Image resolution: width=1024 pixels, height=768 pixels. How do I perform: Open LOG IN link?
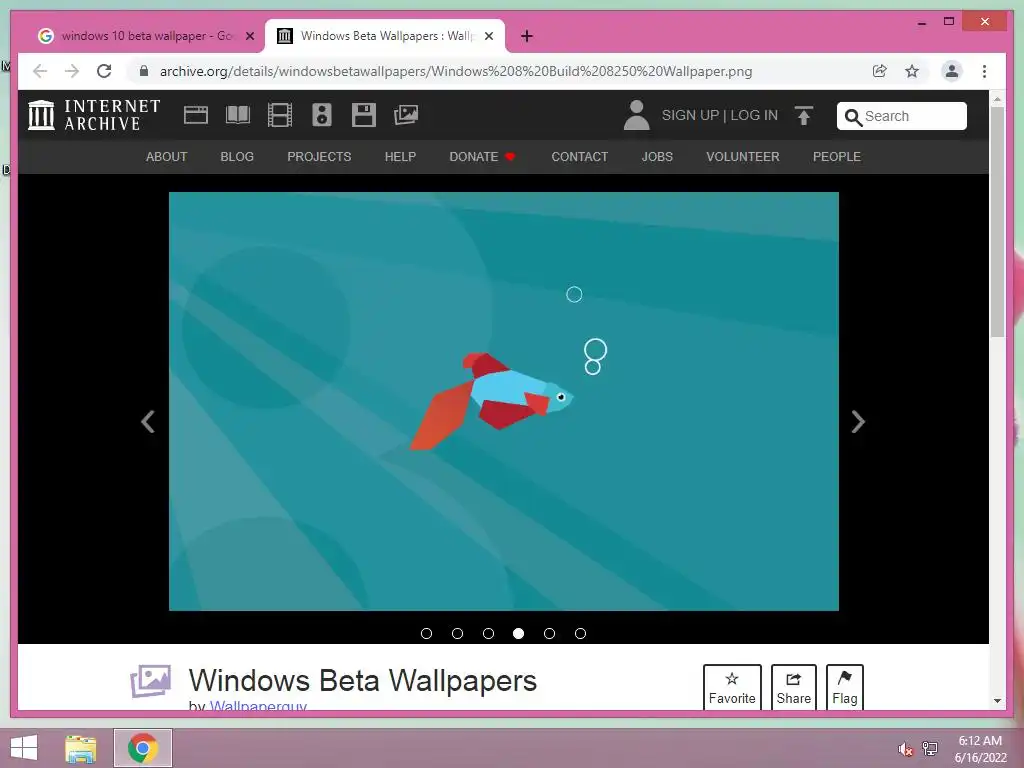(754, 116)
